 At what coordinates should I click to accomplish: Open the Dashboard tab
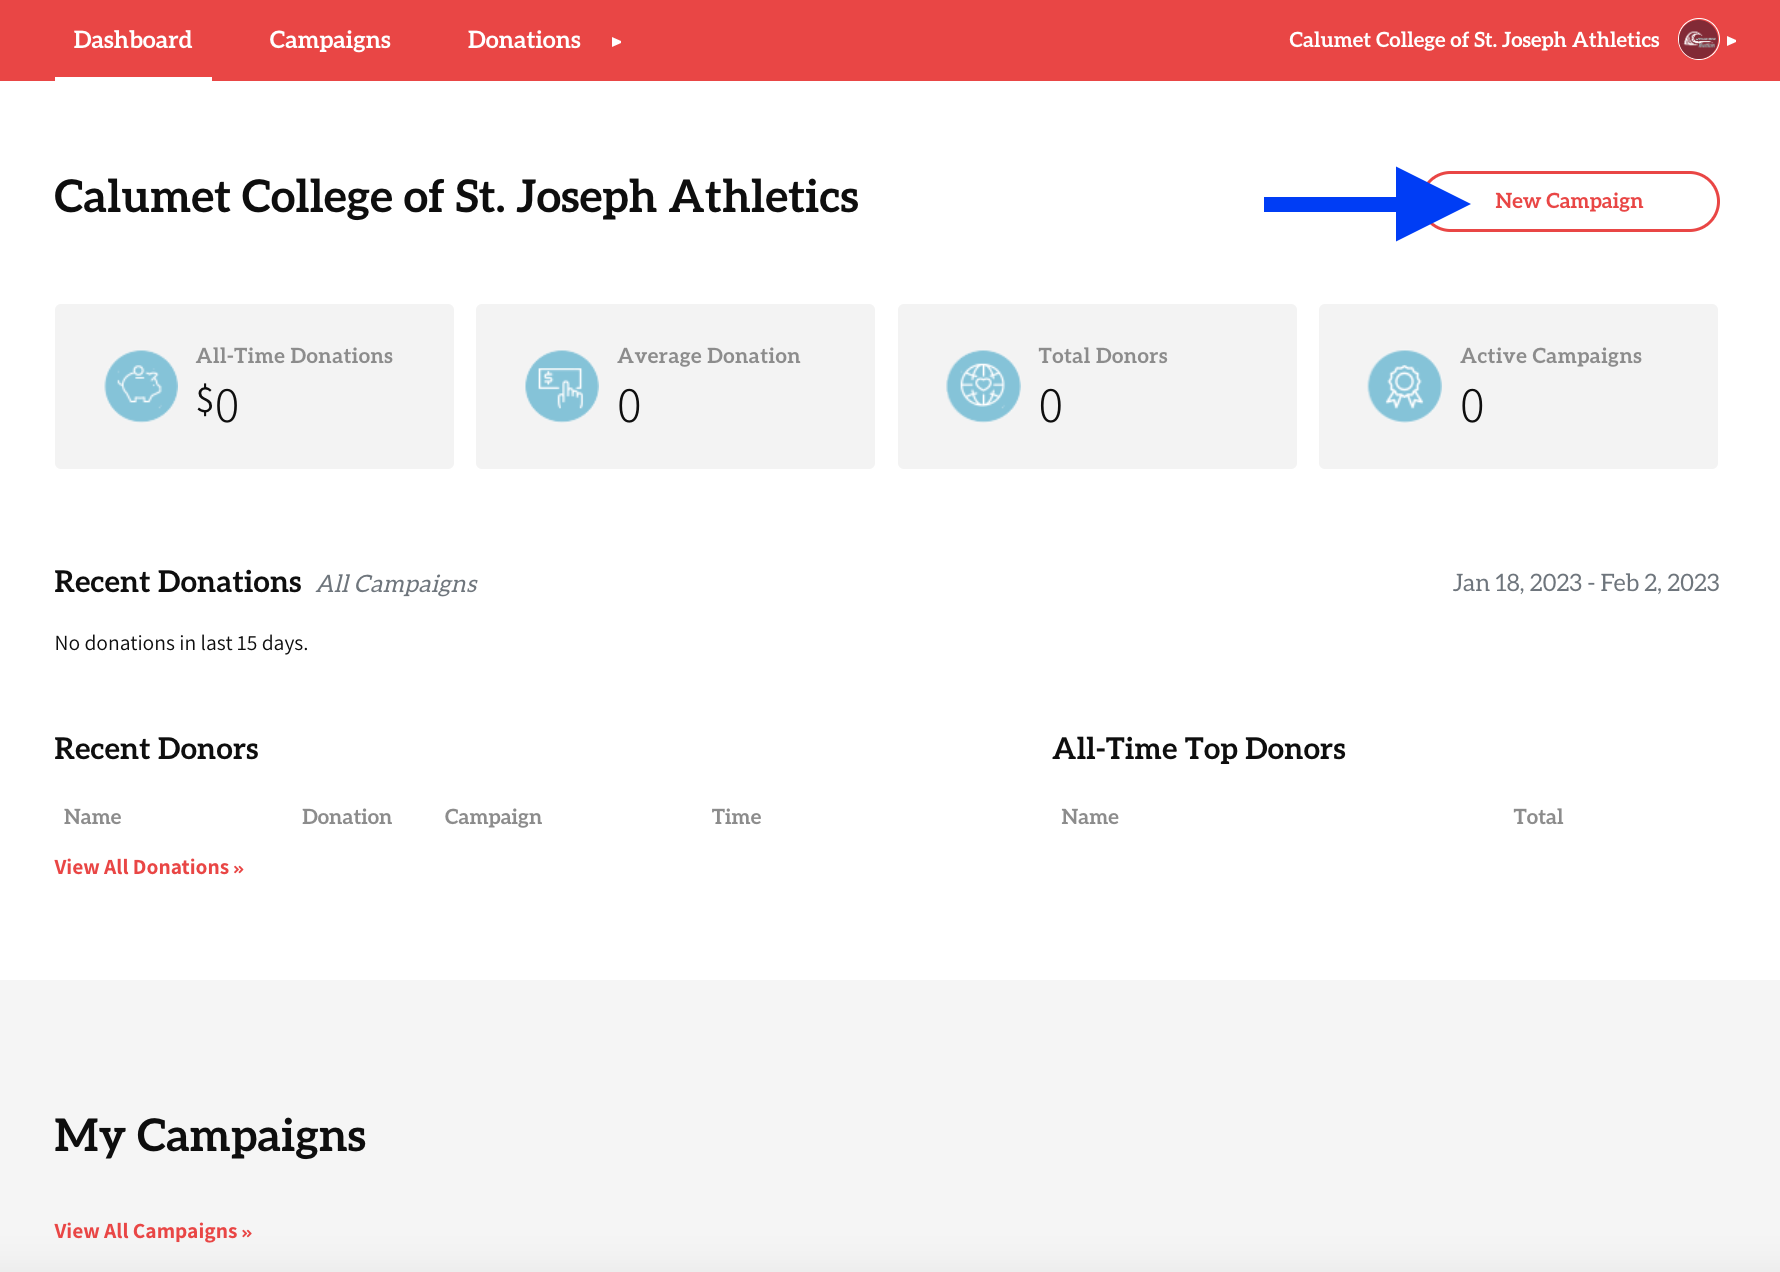pos(133,40)
